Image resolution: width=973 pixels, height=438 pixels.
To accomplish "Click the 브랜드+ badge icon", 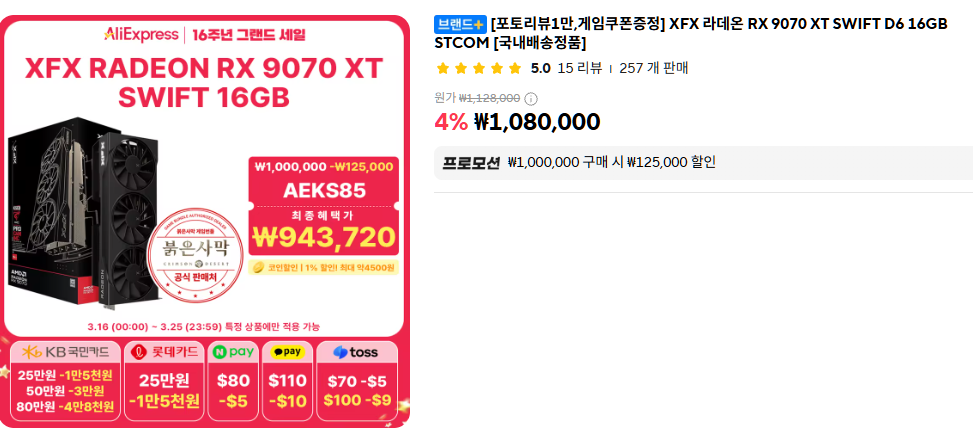I will click(461, 24).
